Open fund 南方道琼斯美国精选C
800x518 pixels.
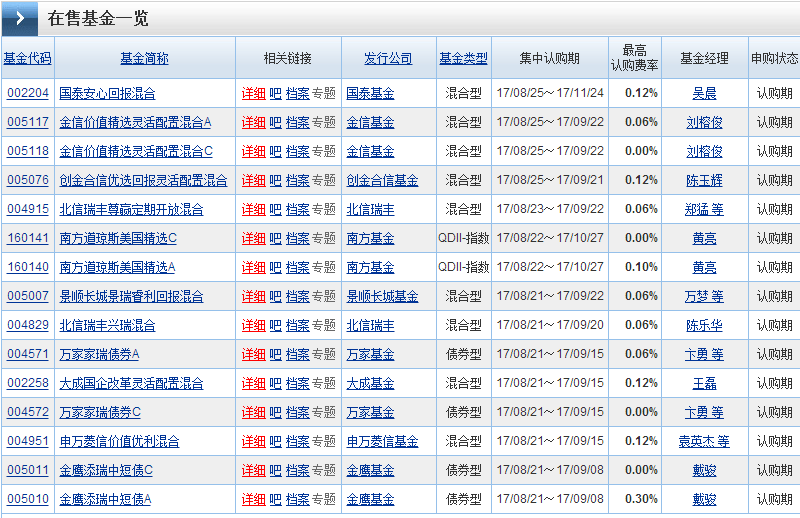118,238
